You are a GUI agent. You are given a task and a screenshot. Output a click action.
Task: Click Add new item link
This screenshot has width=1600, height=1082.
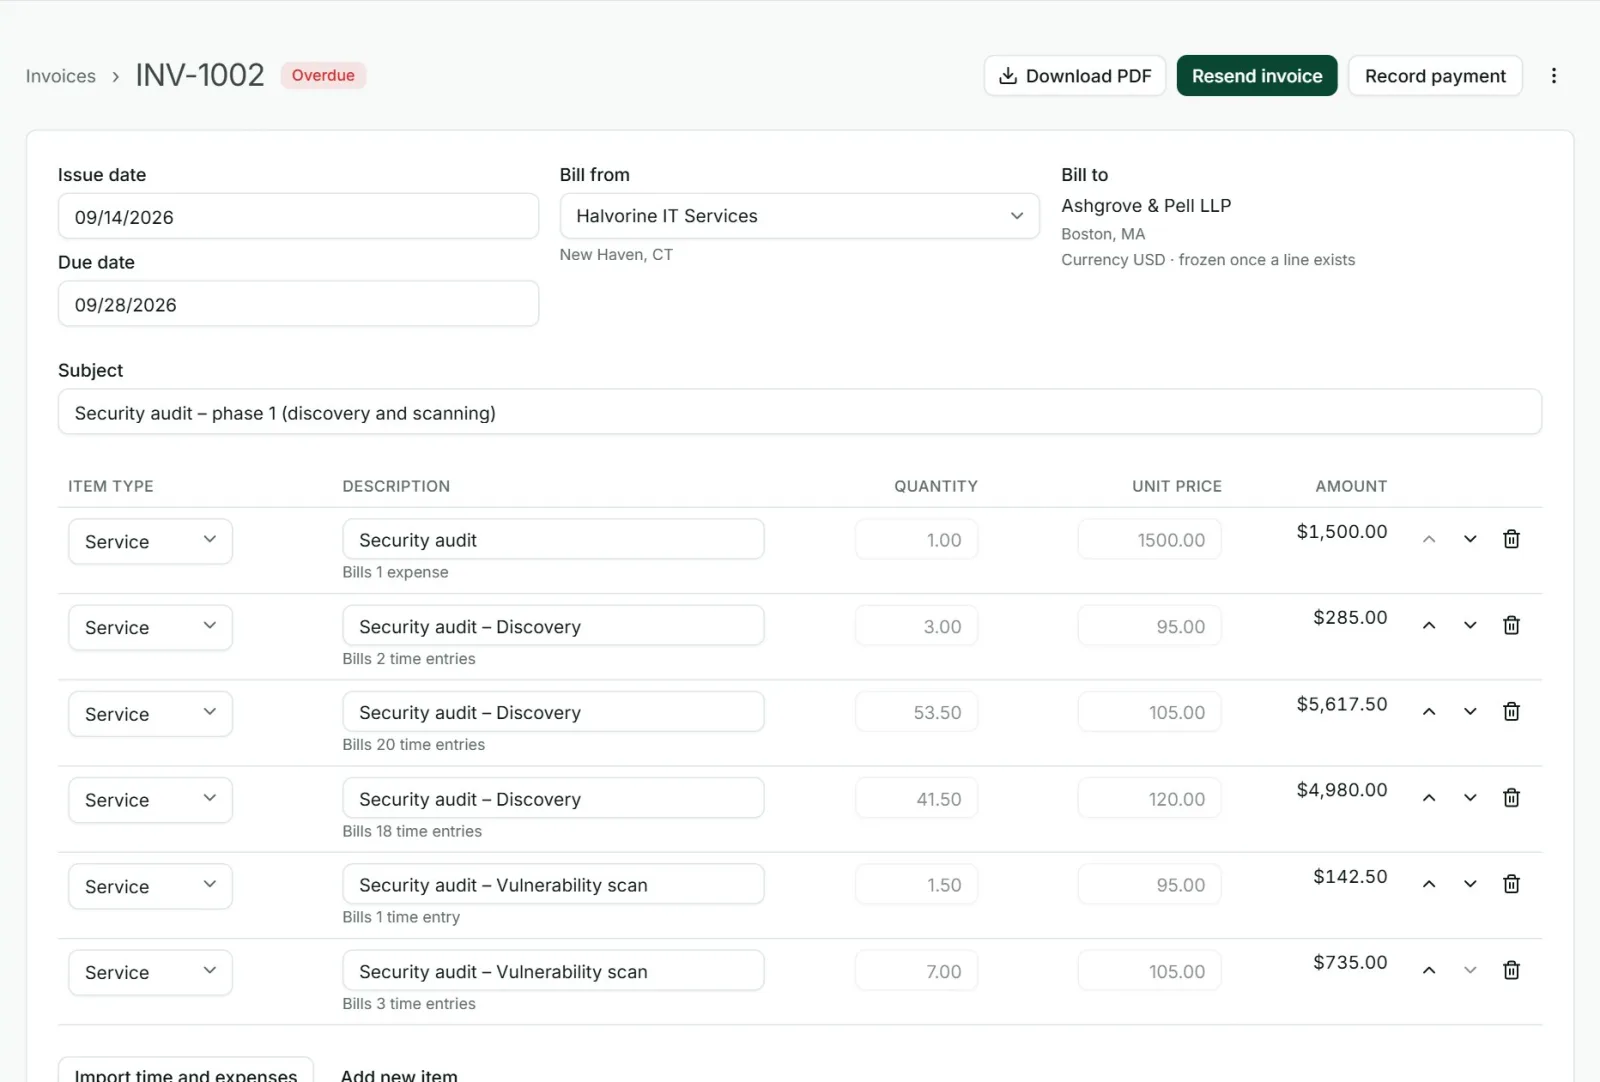(399, 1075)
